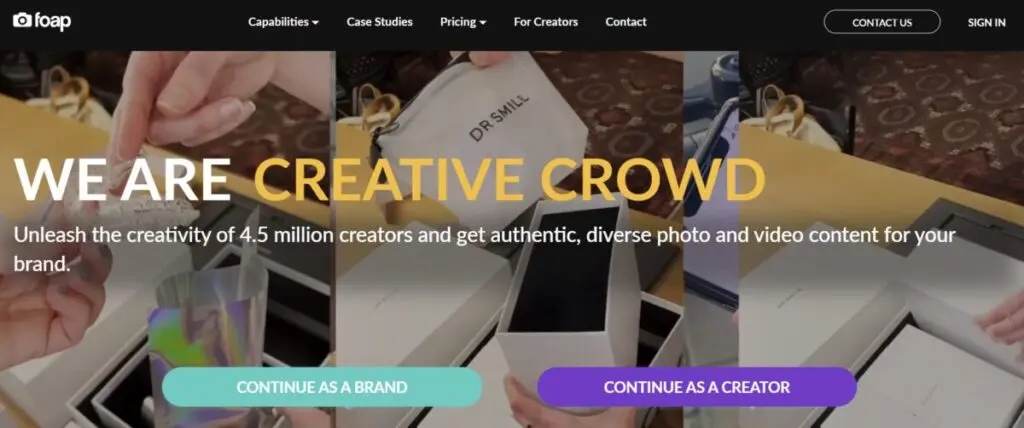This screenshot has width=1024, height=428.
Task: Click the SIGN IN link
Action: tap(986, 22)
